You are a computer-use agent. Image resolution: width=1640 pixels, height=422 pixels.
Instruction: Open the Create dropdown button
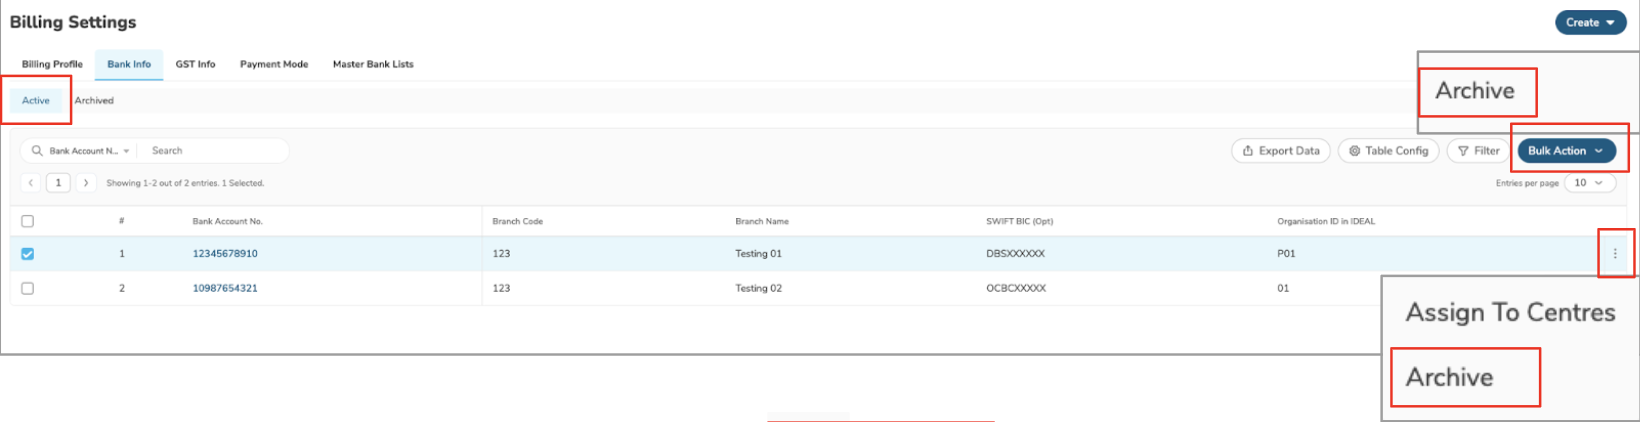(x=1590, y=22)
